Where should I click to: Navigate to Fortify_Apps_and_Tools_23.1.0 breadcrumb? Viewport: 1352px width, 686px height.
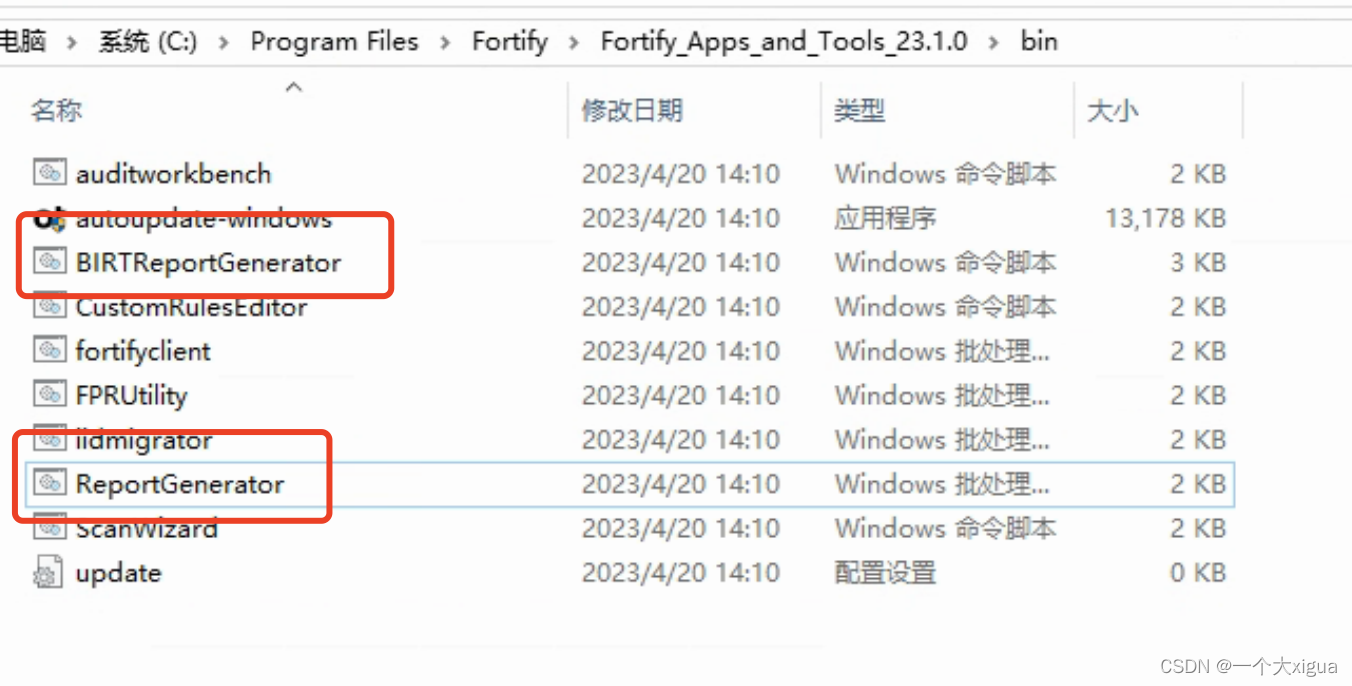(x=783, y=41)
